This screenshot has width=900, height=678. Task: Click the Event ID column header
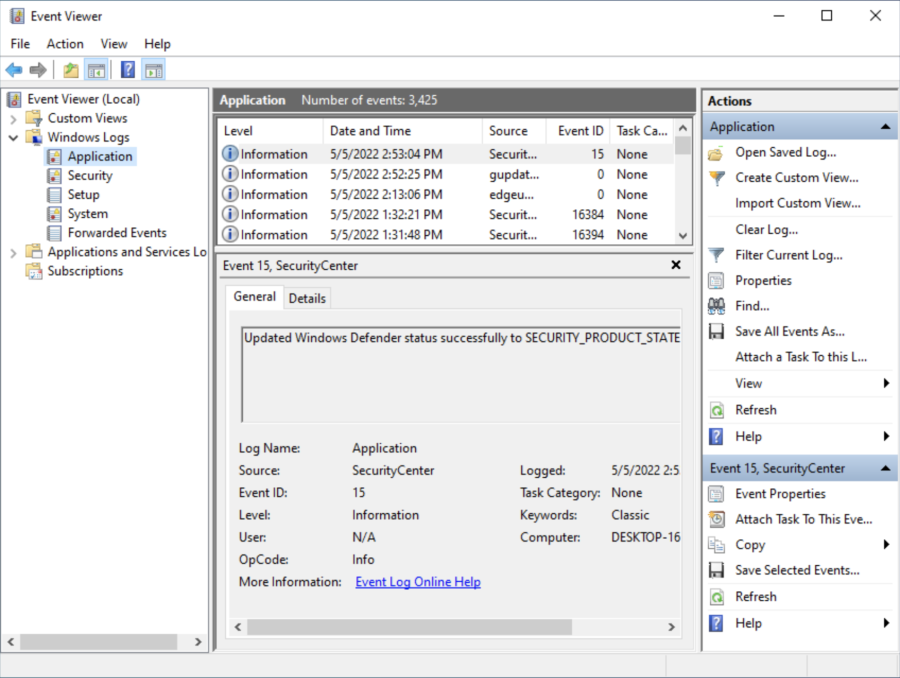tap(580, 131)
